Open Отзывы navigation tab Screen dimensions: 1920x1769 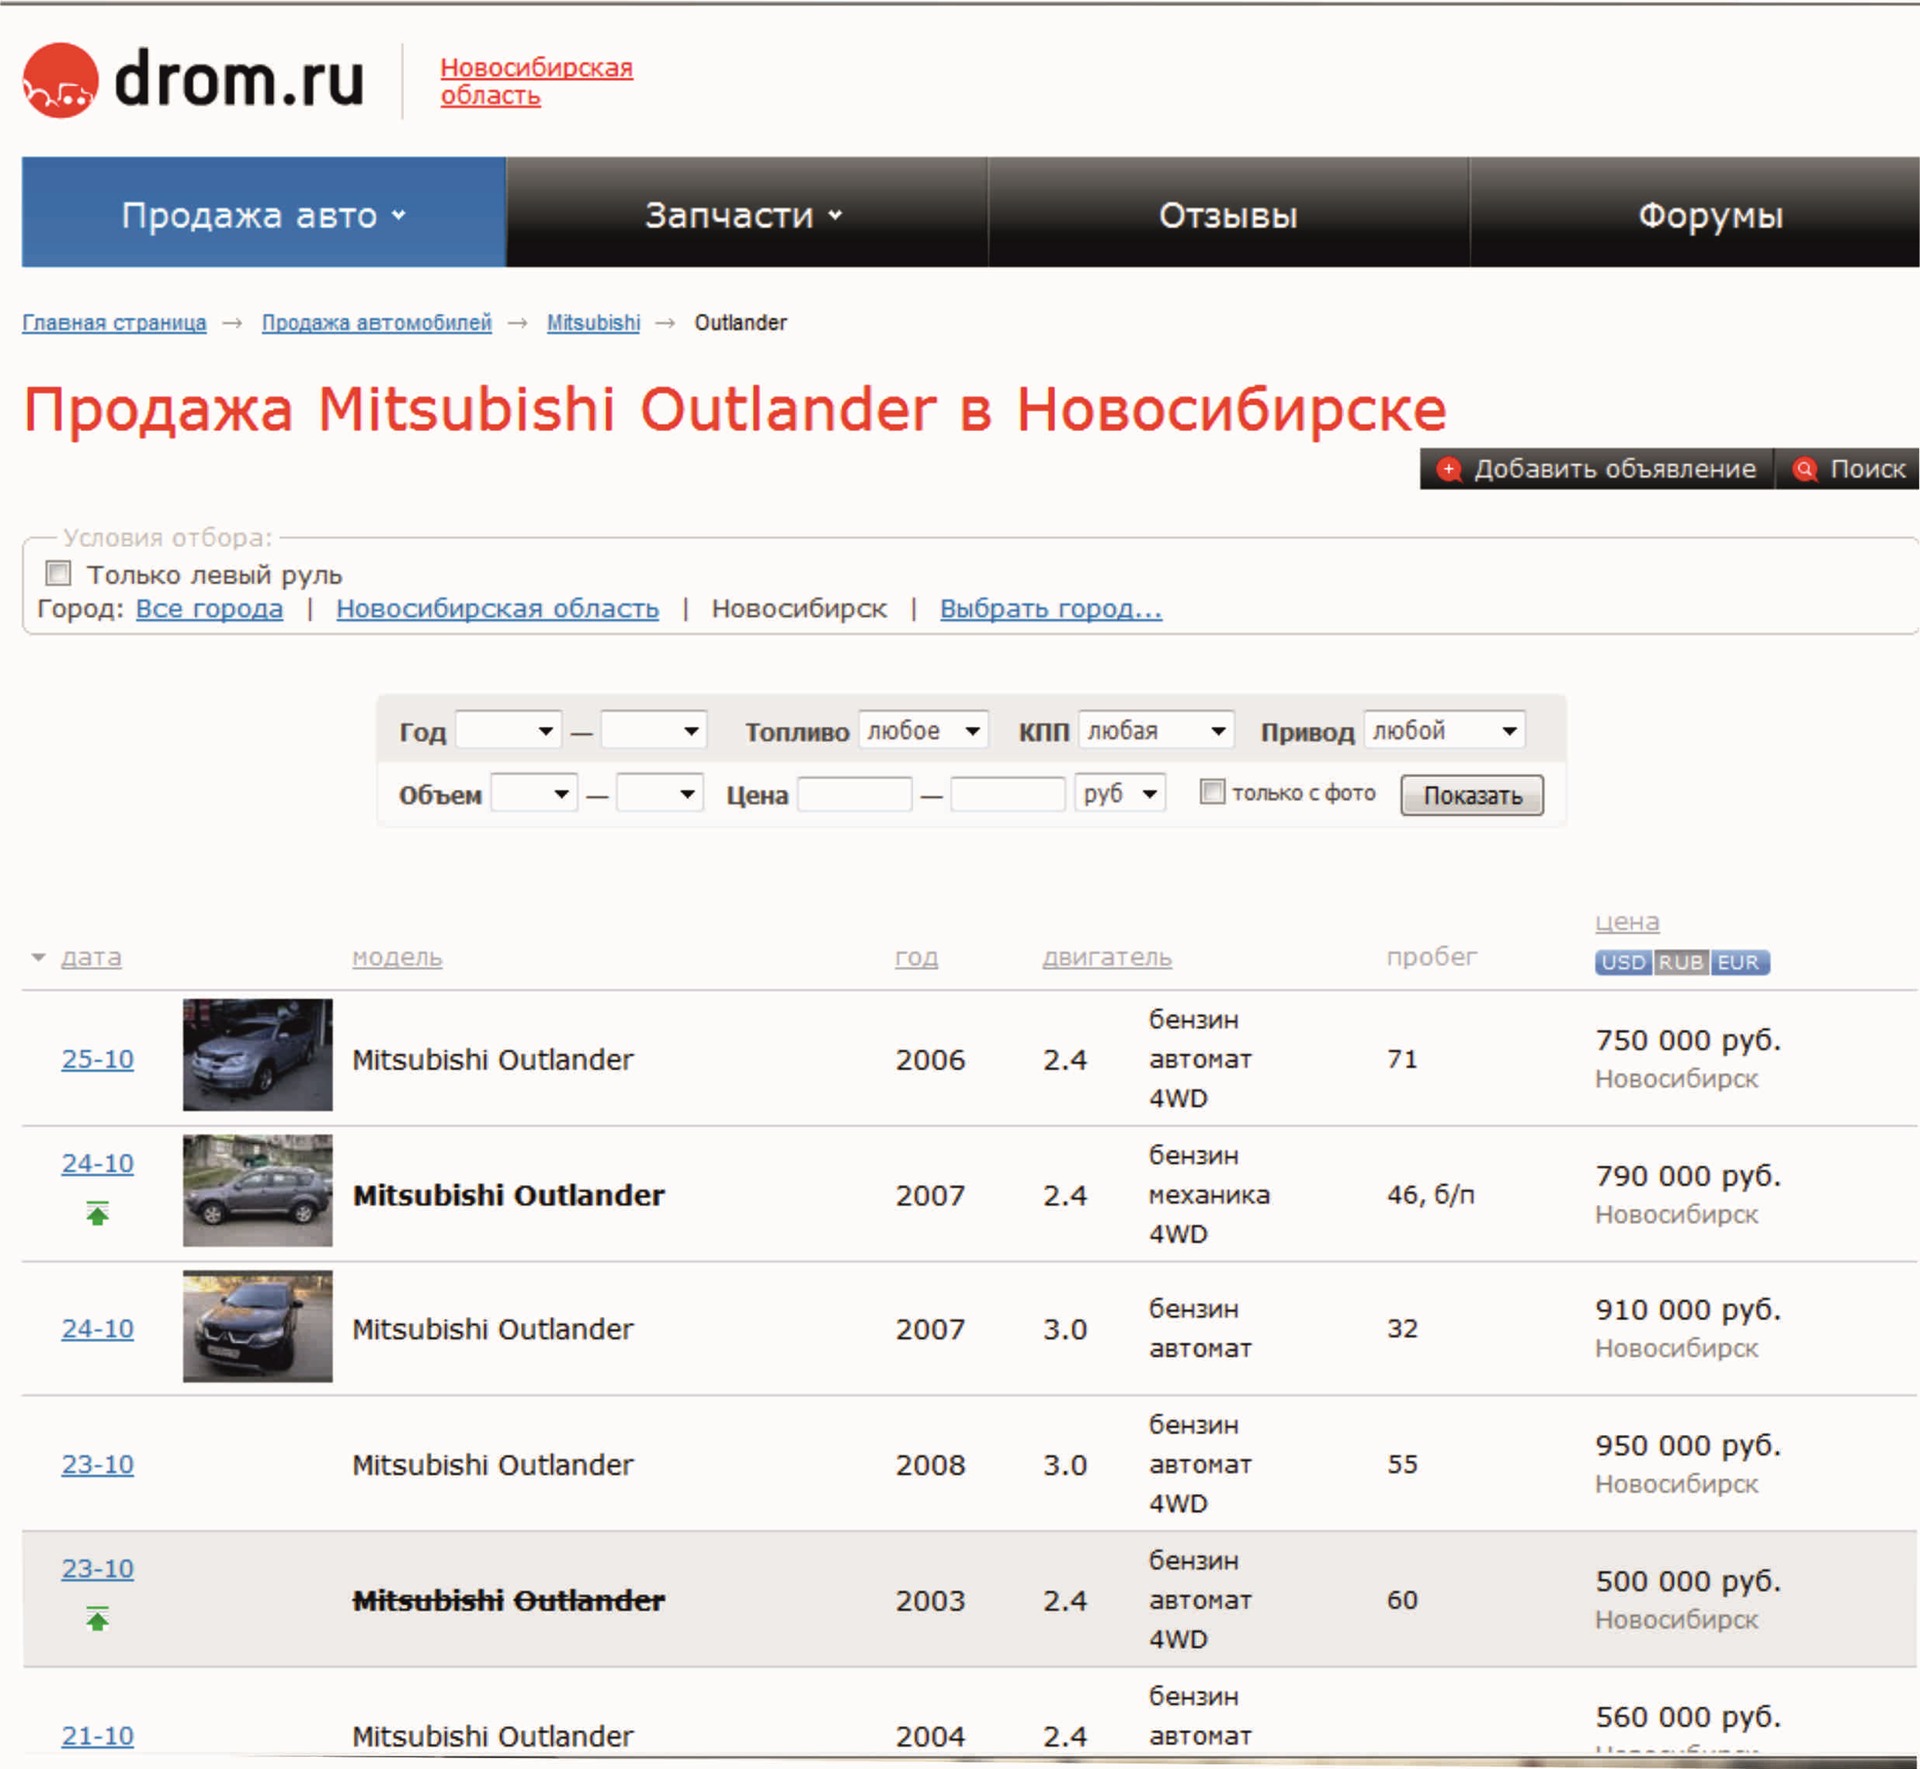[1228, 212]
